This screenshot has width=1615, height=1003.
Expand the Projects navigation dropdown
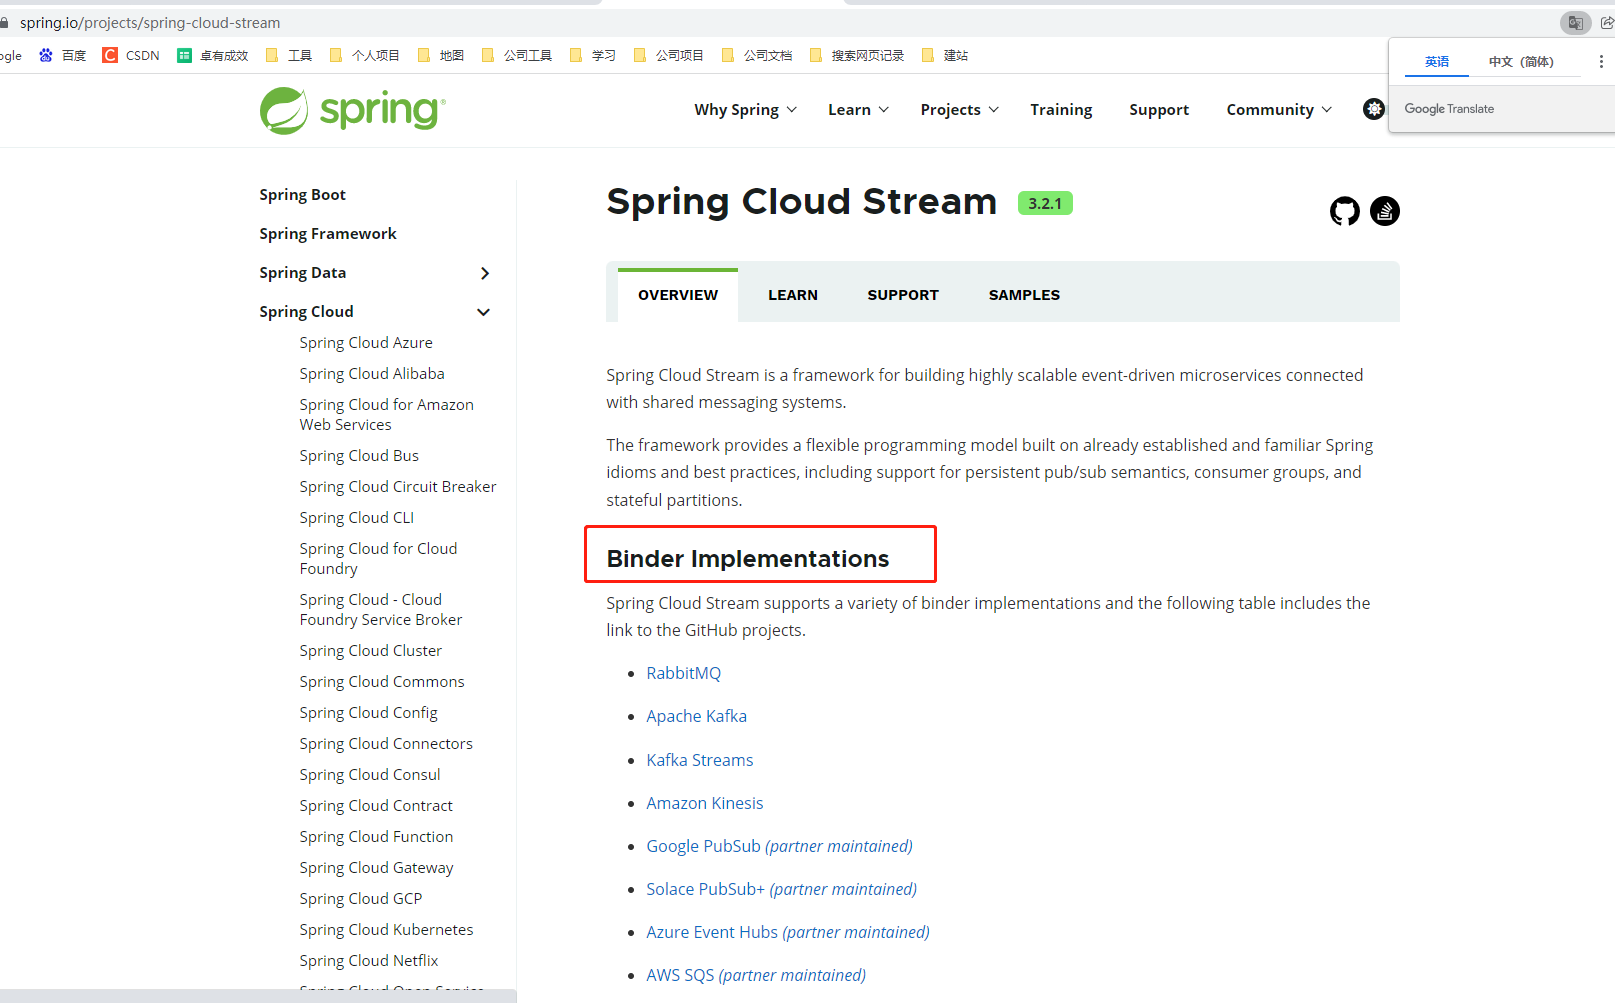(960, 110)
